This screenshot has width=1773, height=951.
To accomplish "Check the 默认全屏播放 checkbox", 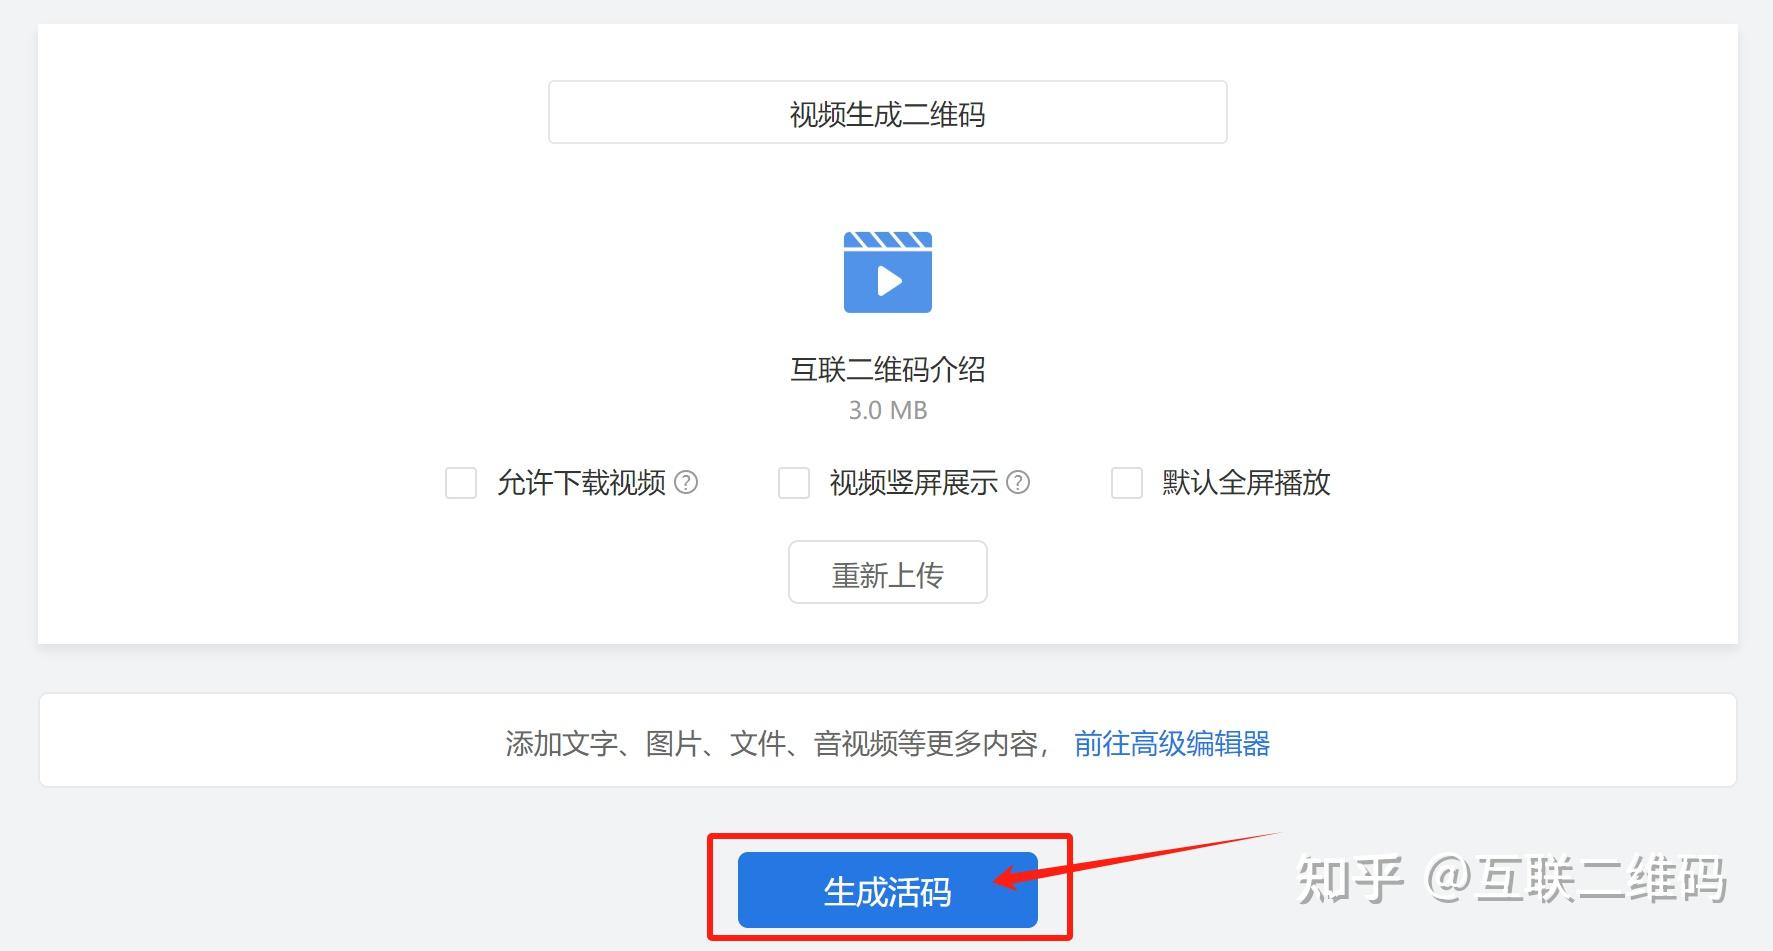I will tap(1127, 483).
